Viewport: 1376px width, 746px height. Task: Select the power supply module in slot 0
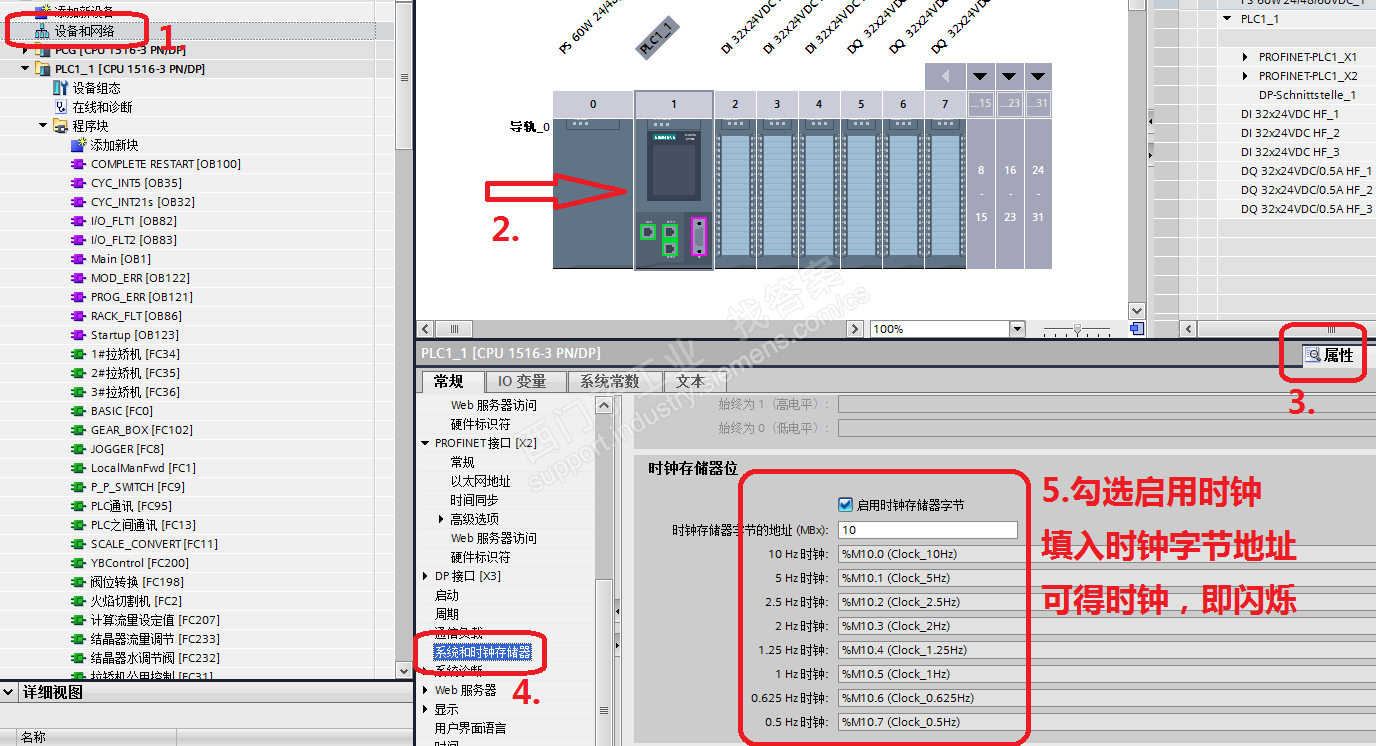[593, 192]
